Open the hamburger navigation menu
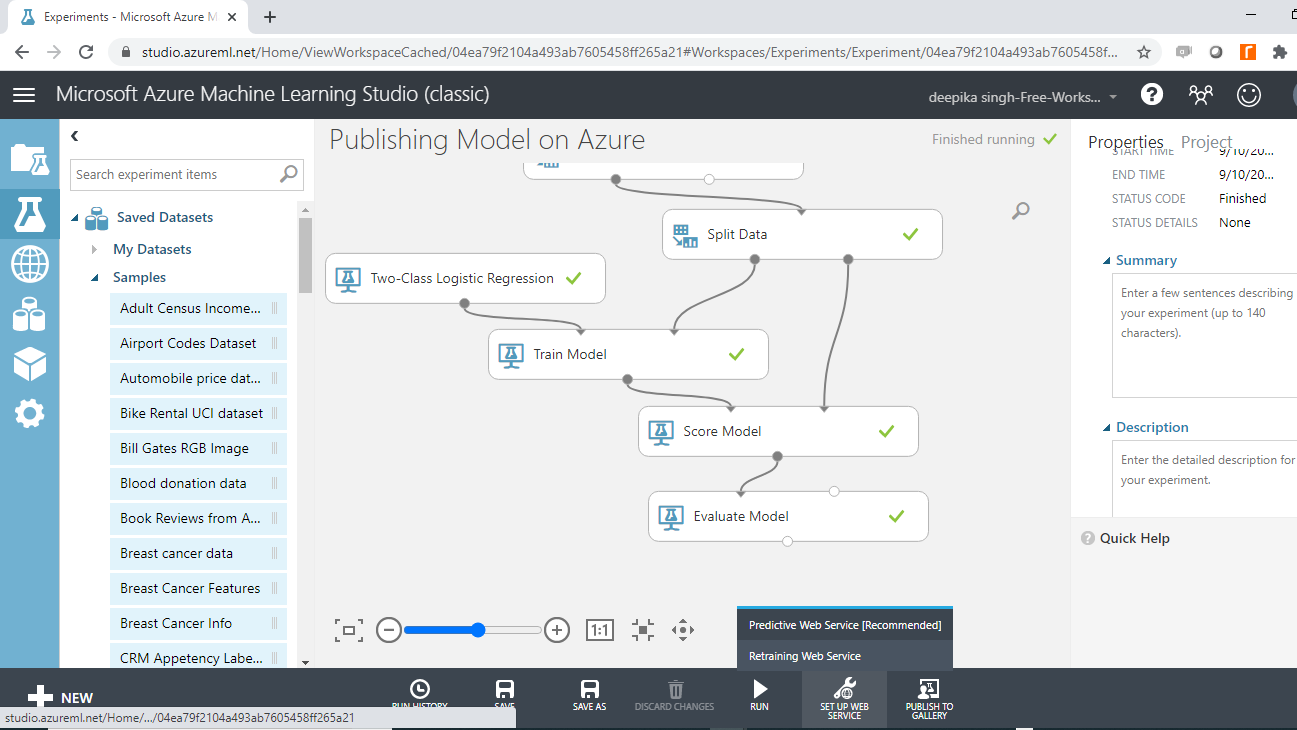The width and height of the screenshot is (1297, 730). [24, 95]
